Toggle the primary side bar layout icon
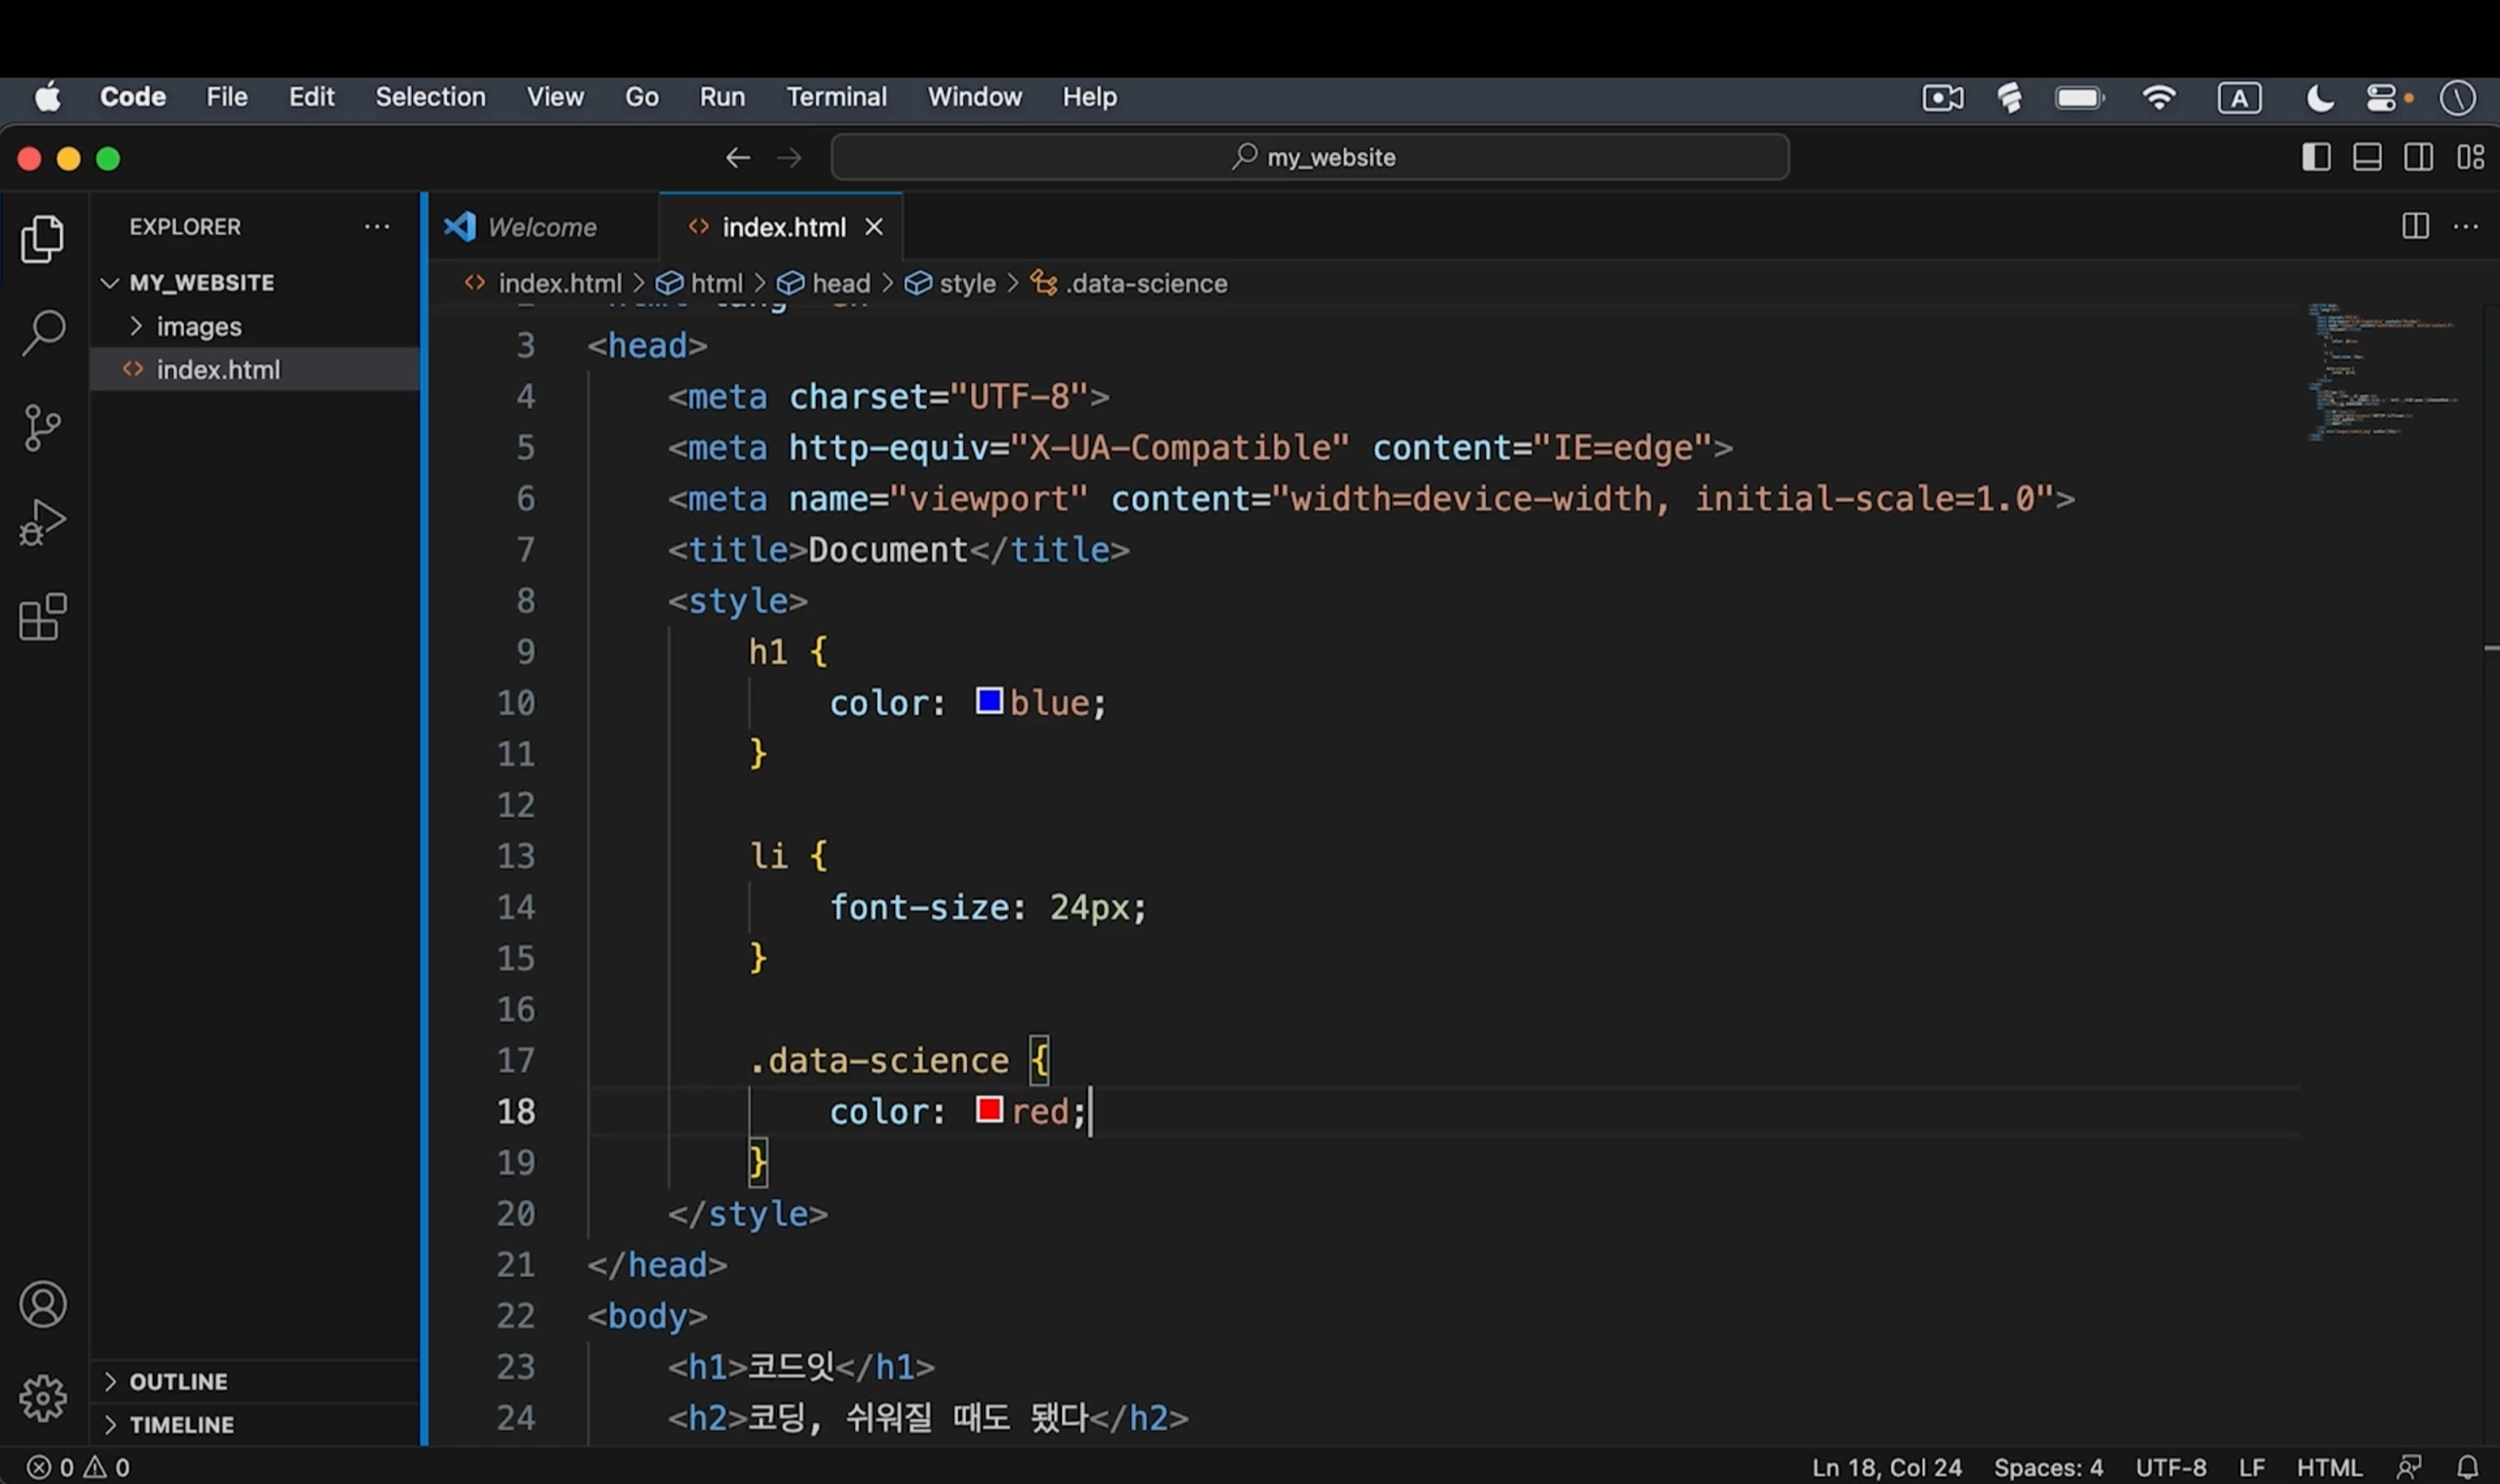 pyautogui.click(x=2316, y=157)
